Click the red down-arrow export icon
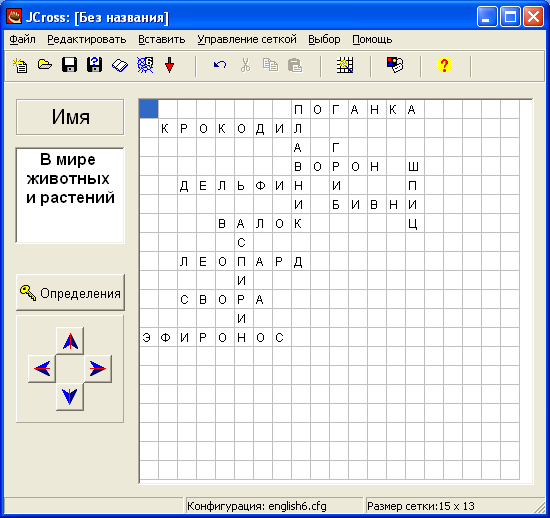This screenshot has width=550, height=518. [x=169, y=66]
